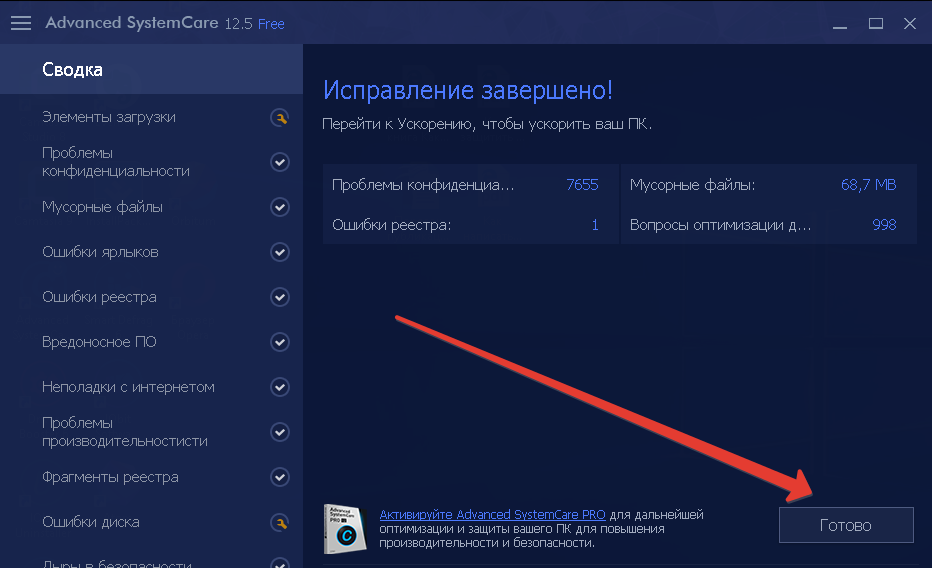Maximize the Advanced SystemCare window
This screenshot has height=568, width=932.
pyautogui.click(x=876, y=23)
